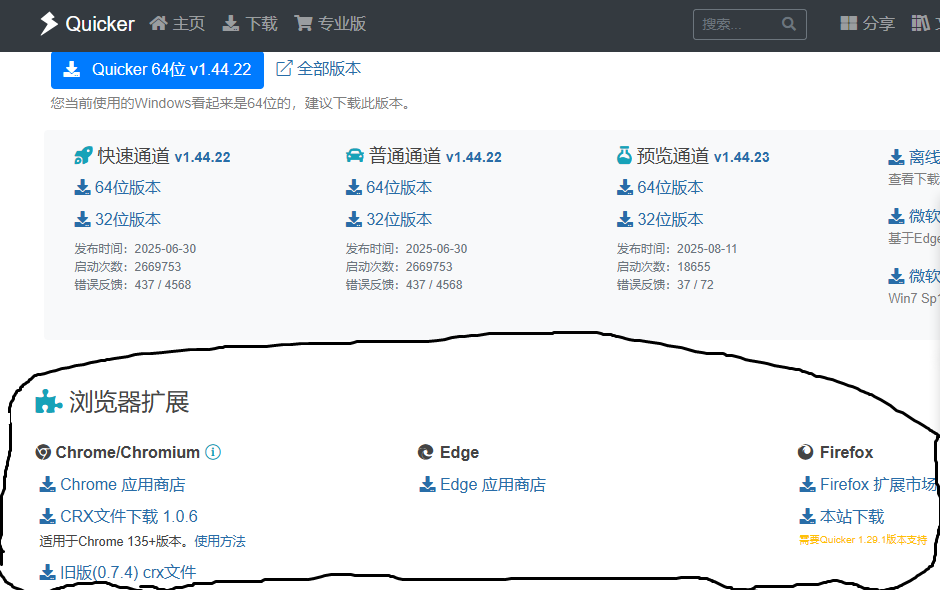This screenshot has height=590, width=940.
Task: Open the 分享 menu in navbar
Action: pyautogui.click(x=867, y=23)
